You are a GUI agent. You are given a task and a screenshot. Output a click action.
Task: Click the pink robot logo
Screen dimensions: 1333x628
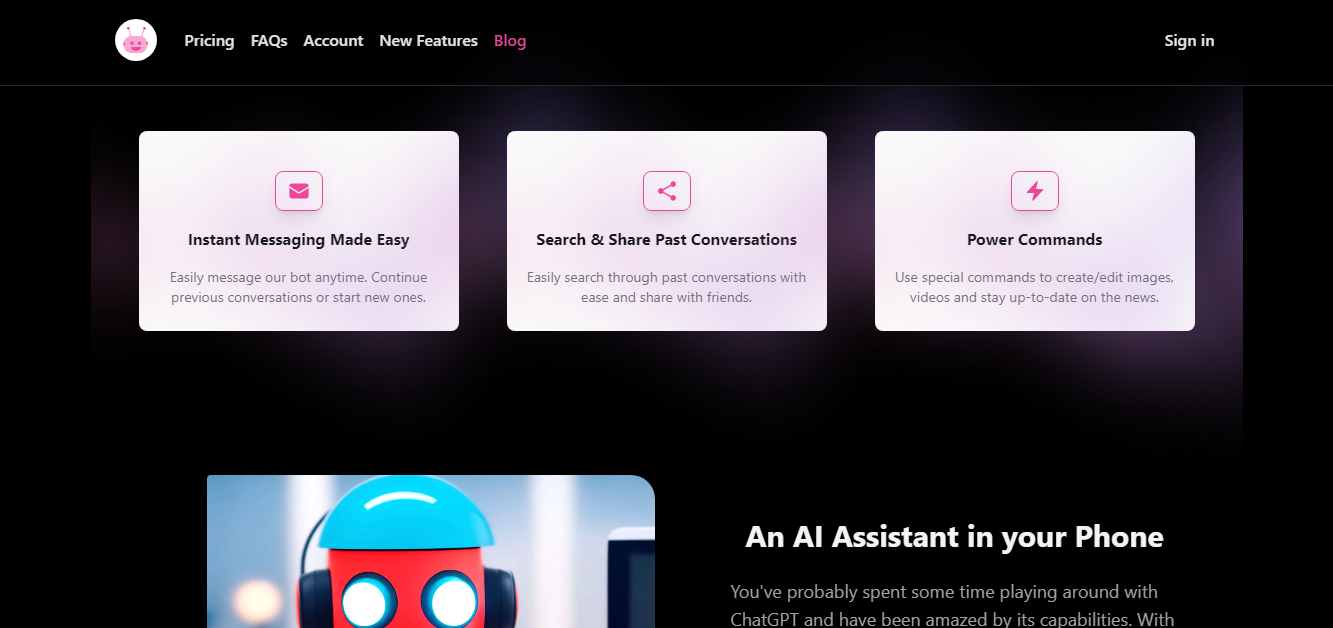(136, 40)
